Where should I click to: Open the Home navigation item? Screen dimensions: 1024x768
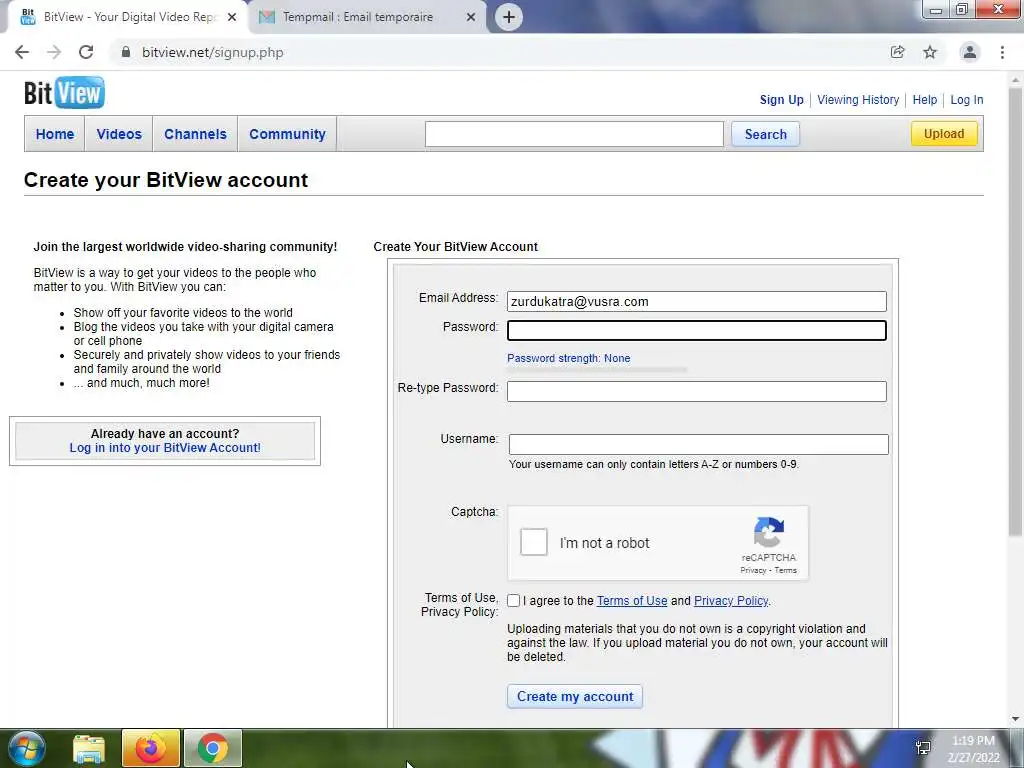click(x=55, y=134)
